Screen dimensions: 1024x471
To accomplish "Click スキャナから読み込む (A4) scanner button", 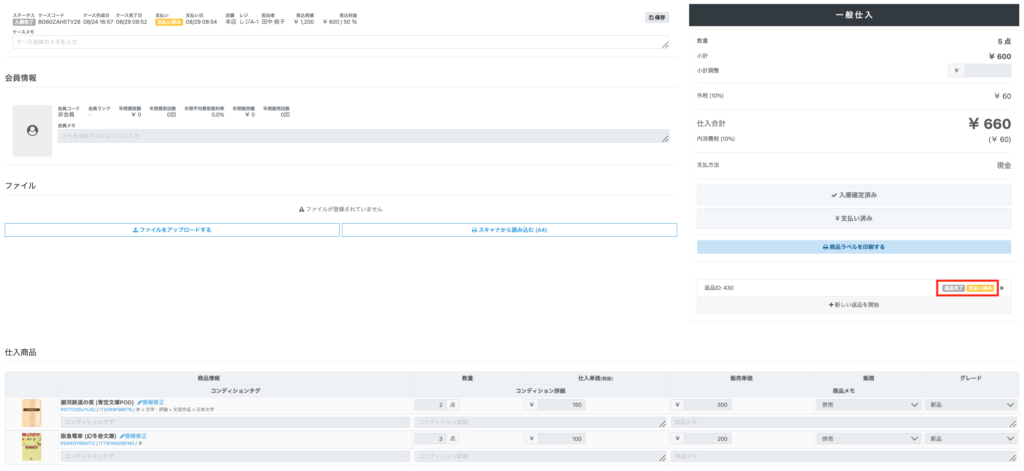I will click(509, 230).
